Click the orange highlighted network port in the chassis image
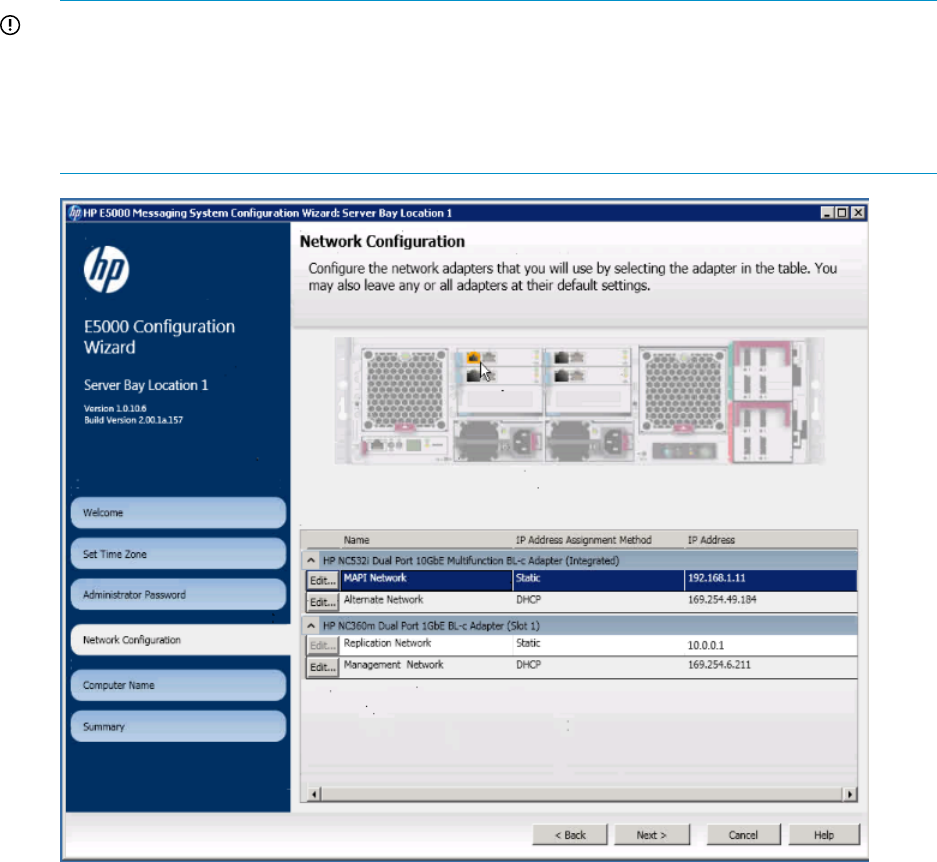Image resolution: width=937 pixels, height=862 pixels. (x=473, y=357)
